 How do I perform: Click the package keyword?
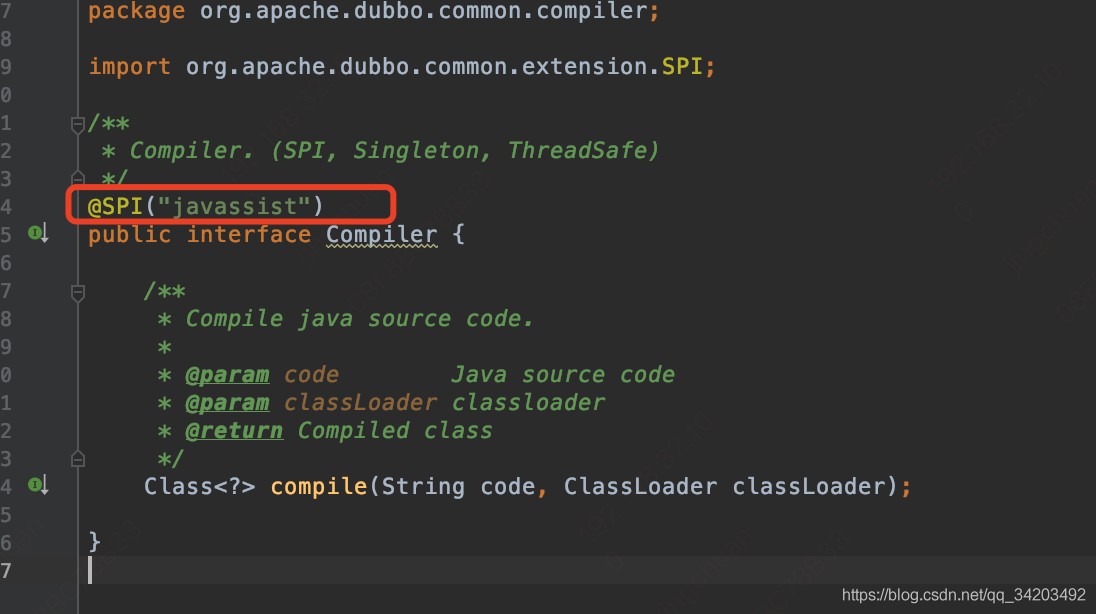[x=136, y=12]
